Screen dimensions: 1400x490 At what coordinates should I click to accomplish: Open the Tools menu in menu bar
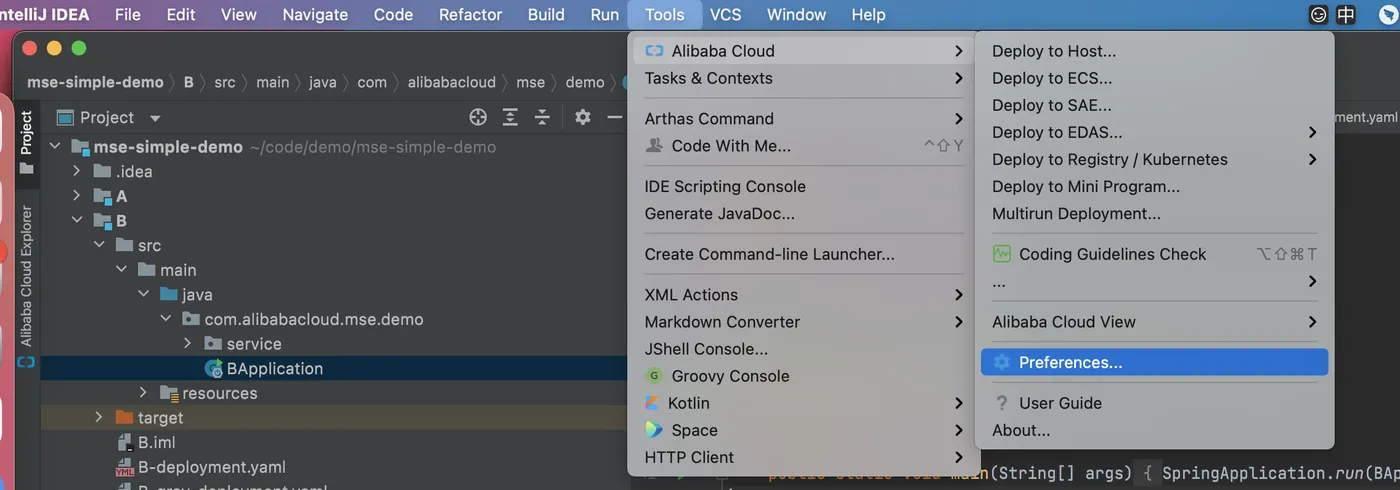(x=664, y=14)
